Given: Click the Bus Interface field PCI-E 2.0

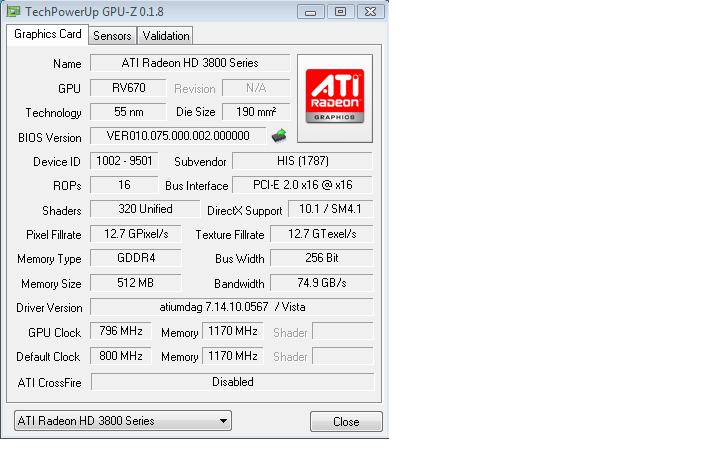Looking at the screenshot, I should coord(303,185).
